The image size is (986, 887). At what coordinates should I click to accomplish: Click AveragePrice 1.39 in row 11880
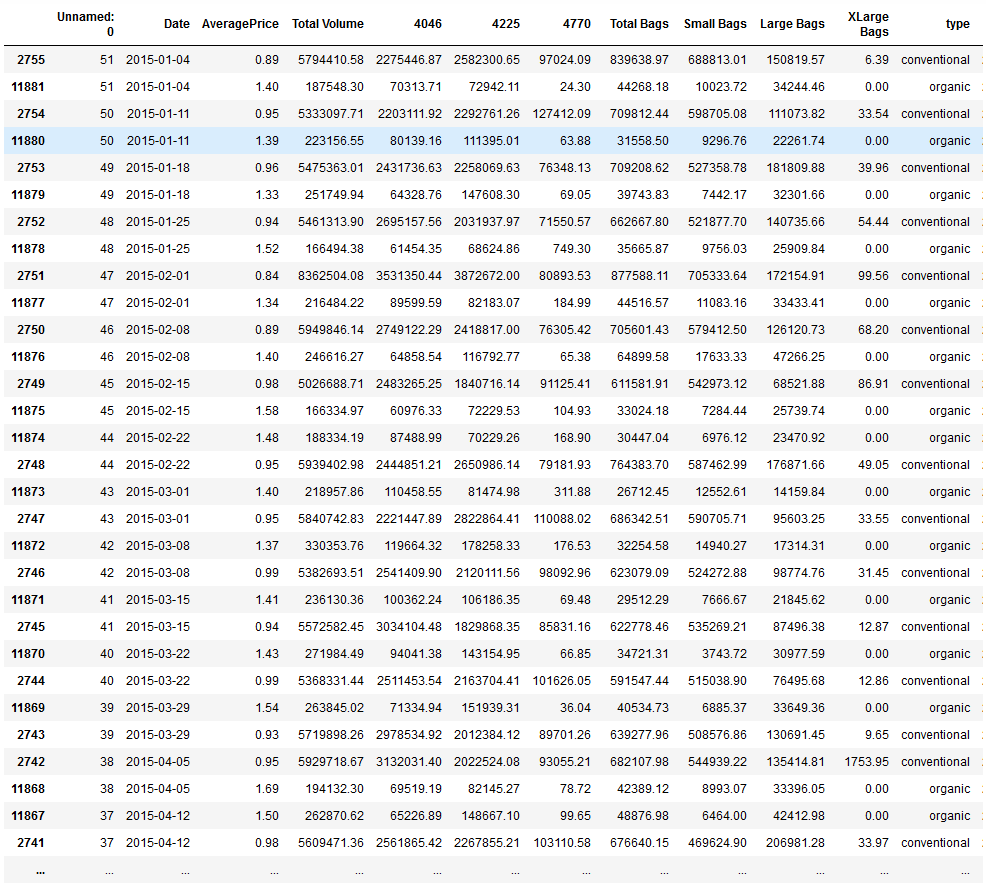267,141
